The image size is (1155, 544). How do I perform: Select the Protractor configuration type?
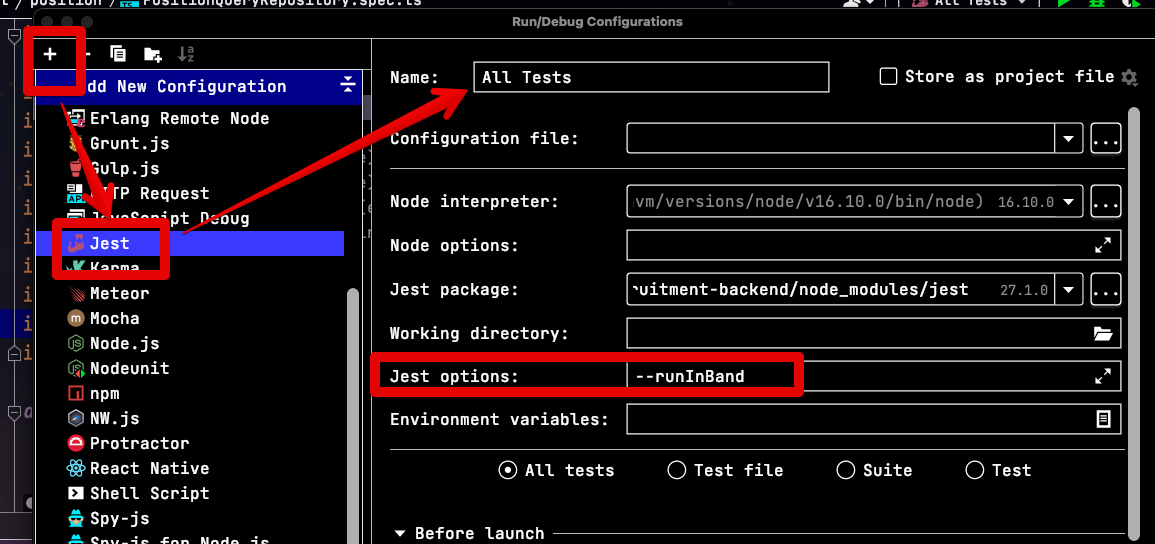(x=127, y=443)
